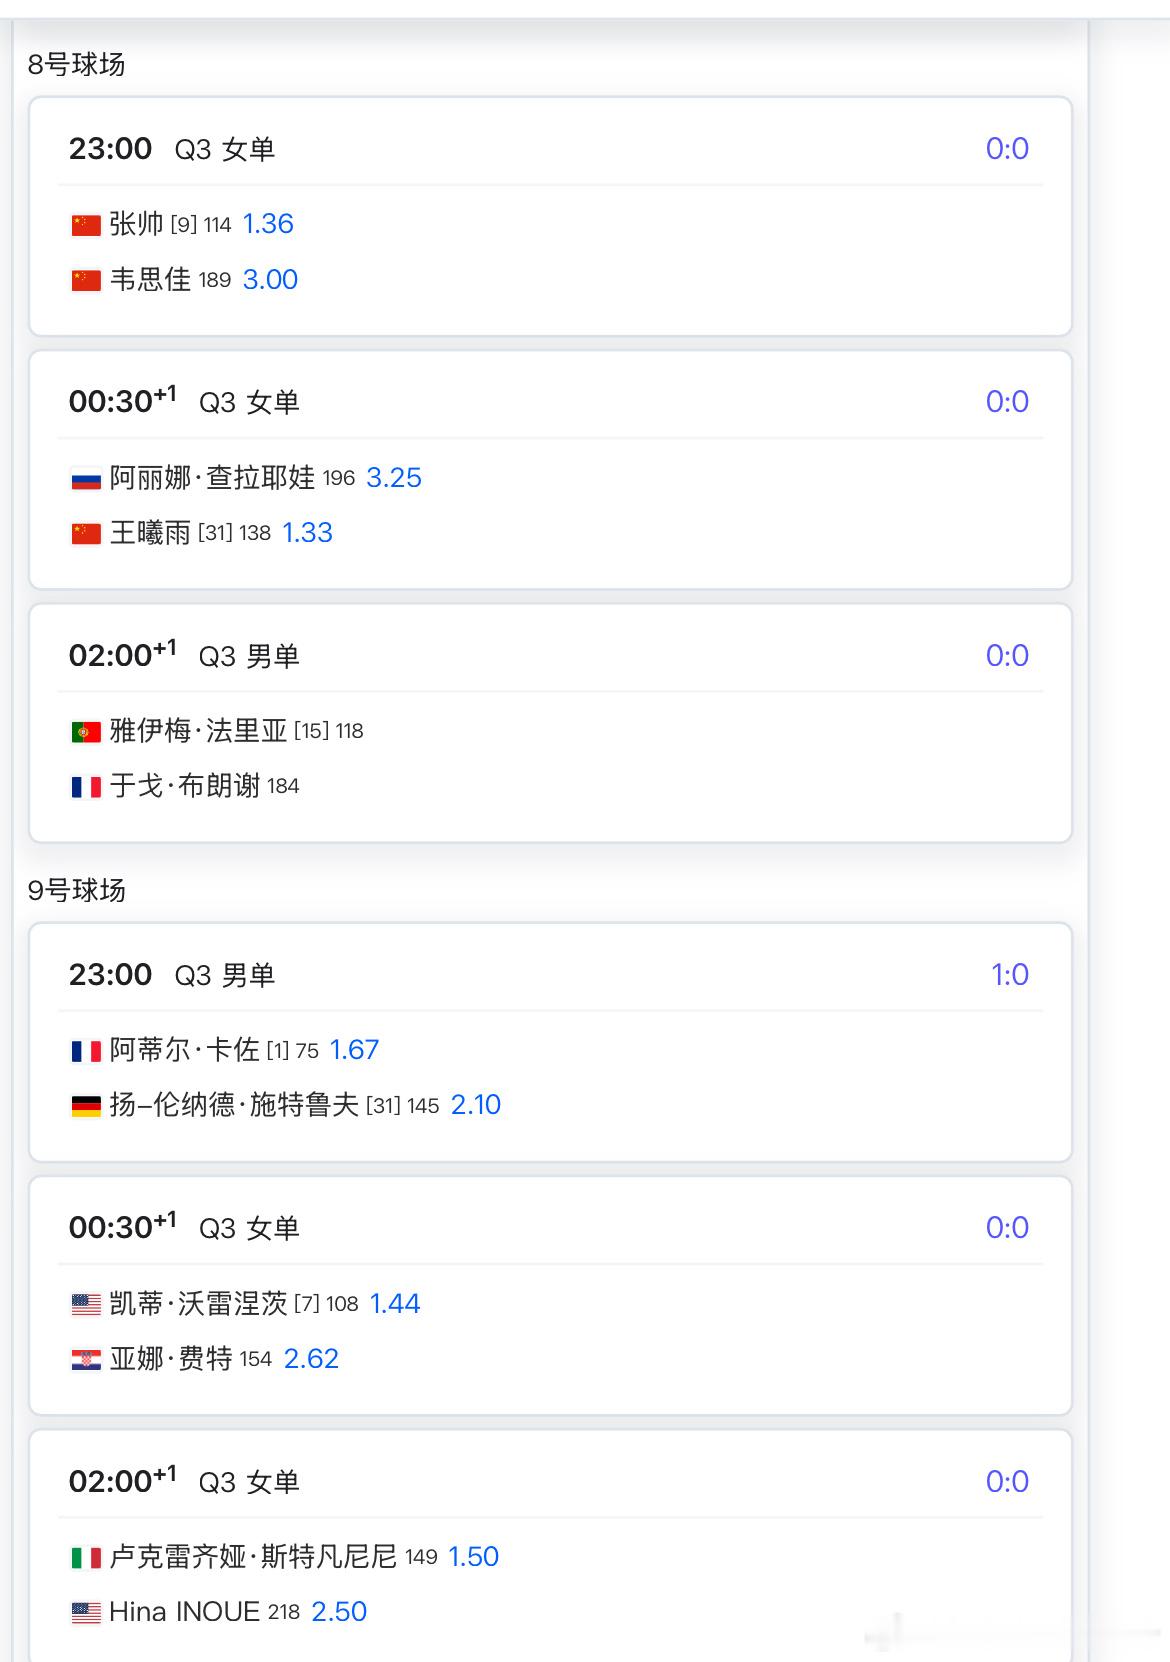Click Portugal flag beside 雅伊梅·法里亚
This screenshot has width=1170, height=1662.
point(86,732)
